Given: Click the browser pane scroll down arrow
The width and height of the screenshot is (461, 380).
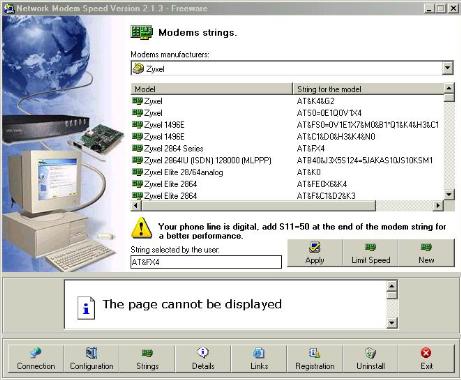Looking at the screenshot, I should (392, 323).
